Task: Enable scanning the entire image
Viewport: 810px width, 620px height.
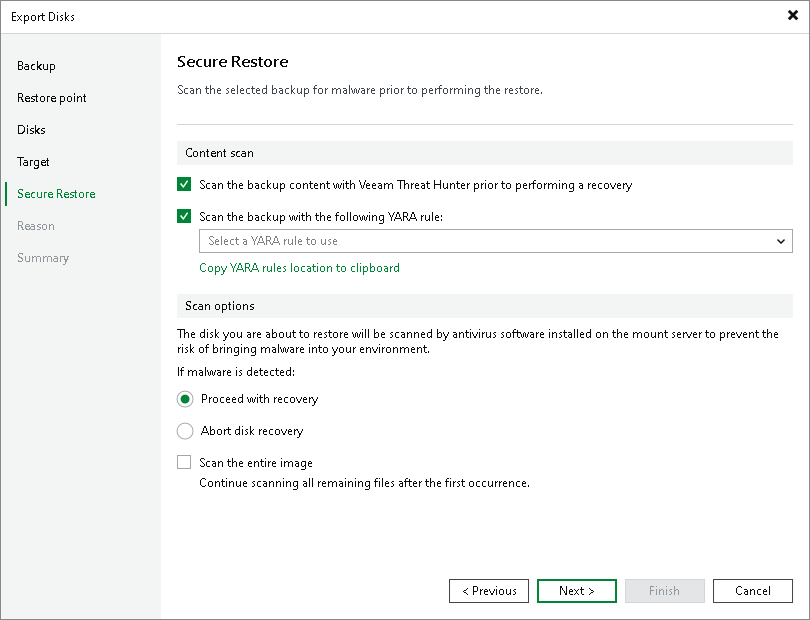Action: click(183, 462)
